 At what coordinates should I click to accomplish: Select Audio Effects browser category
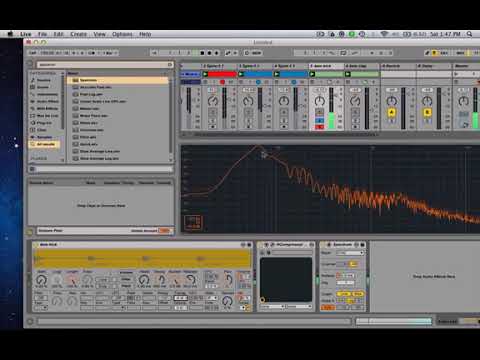[45, 101]
